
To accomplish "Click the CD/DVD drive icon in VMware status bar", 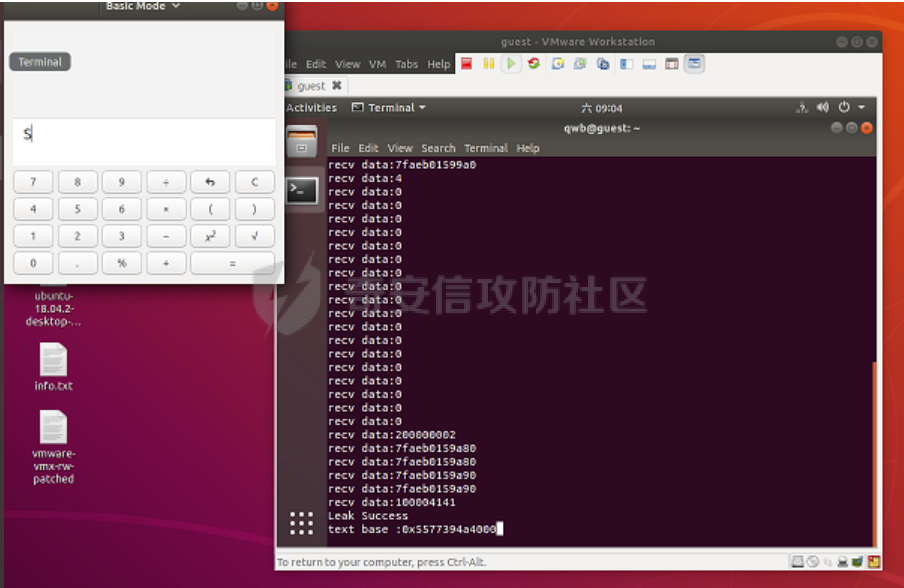I will point(812,561).
